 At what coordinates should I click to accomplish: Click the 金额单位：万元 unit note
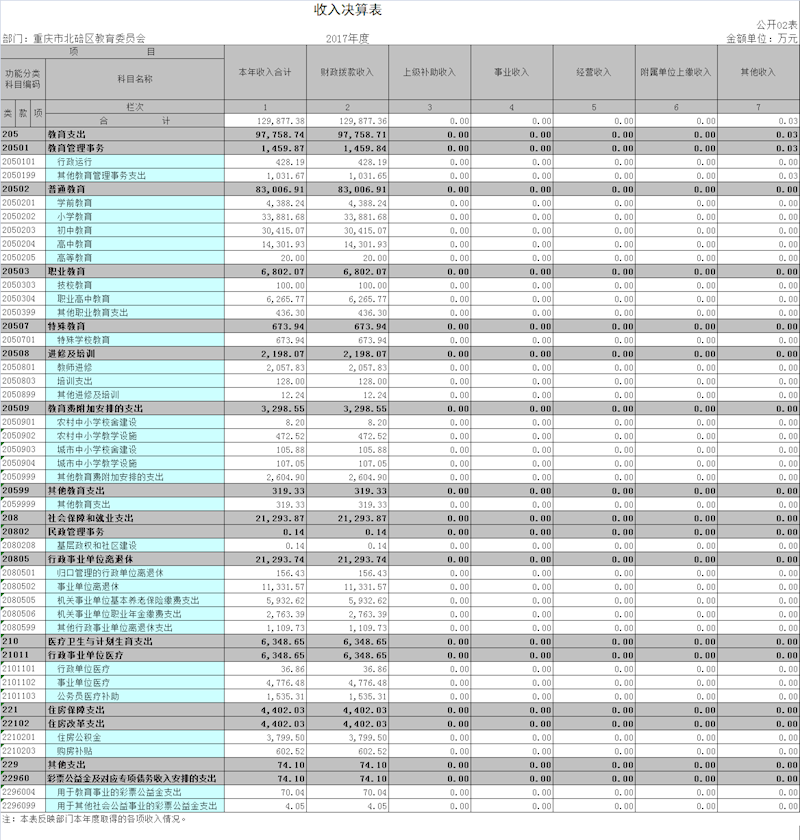(x=761, y=39)
